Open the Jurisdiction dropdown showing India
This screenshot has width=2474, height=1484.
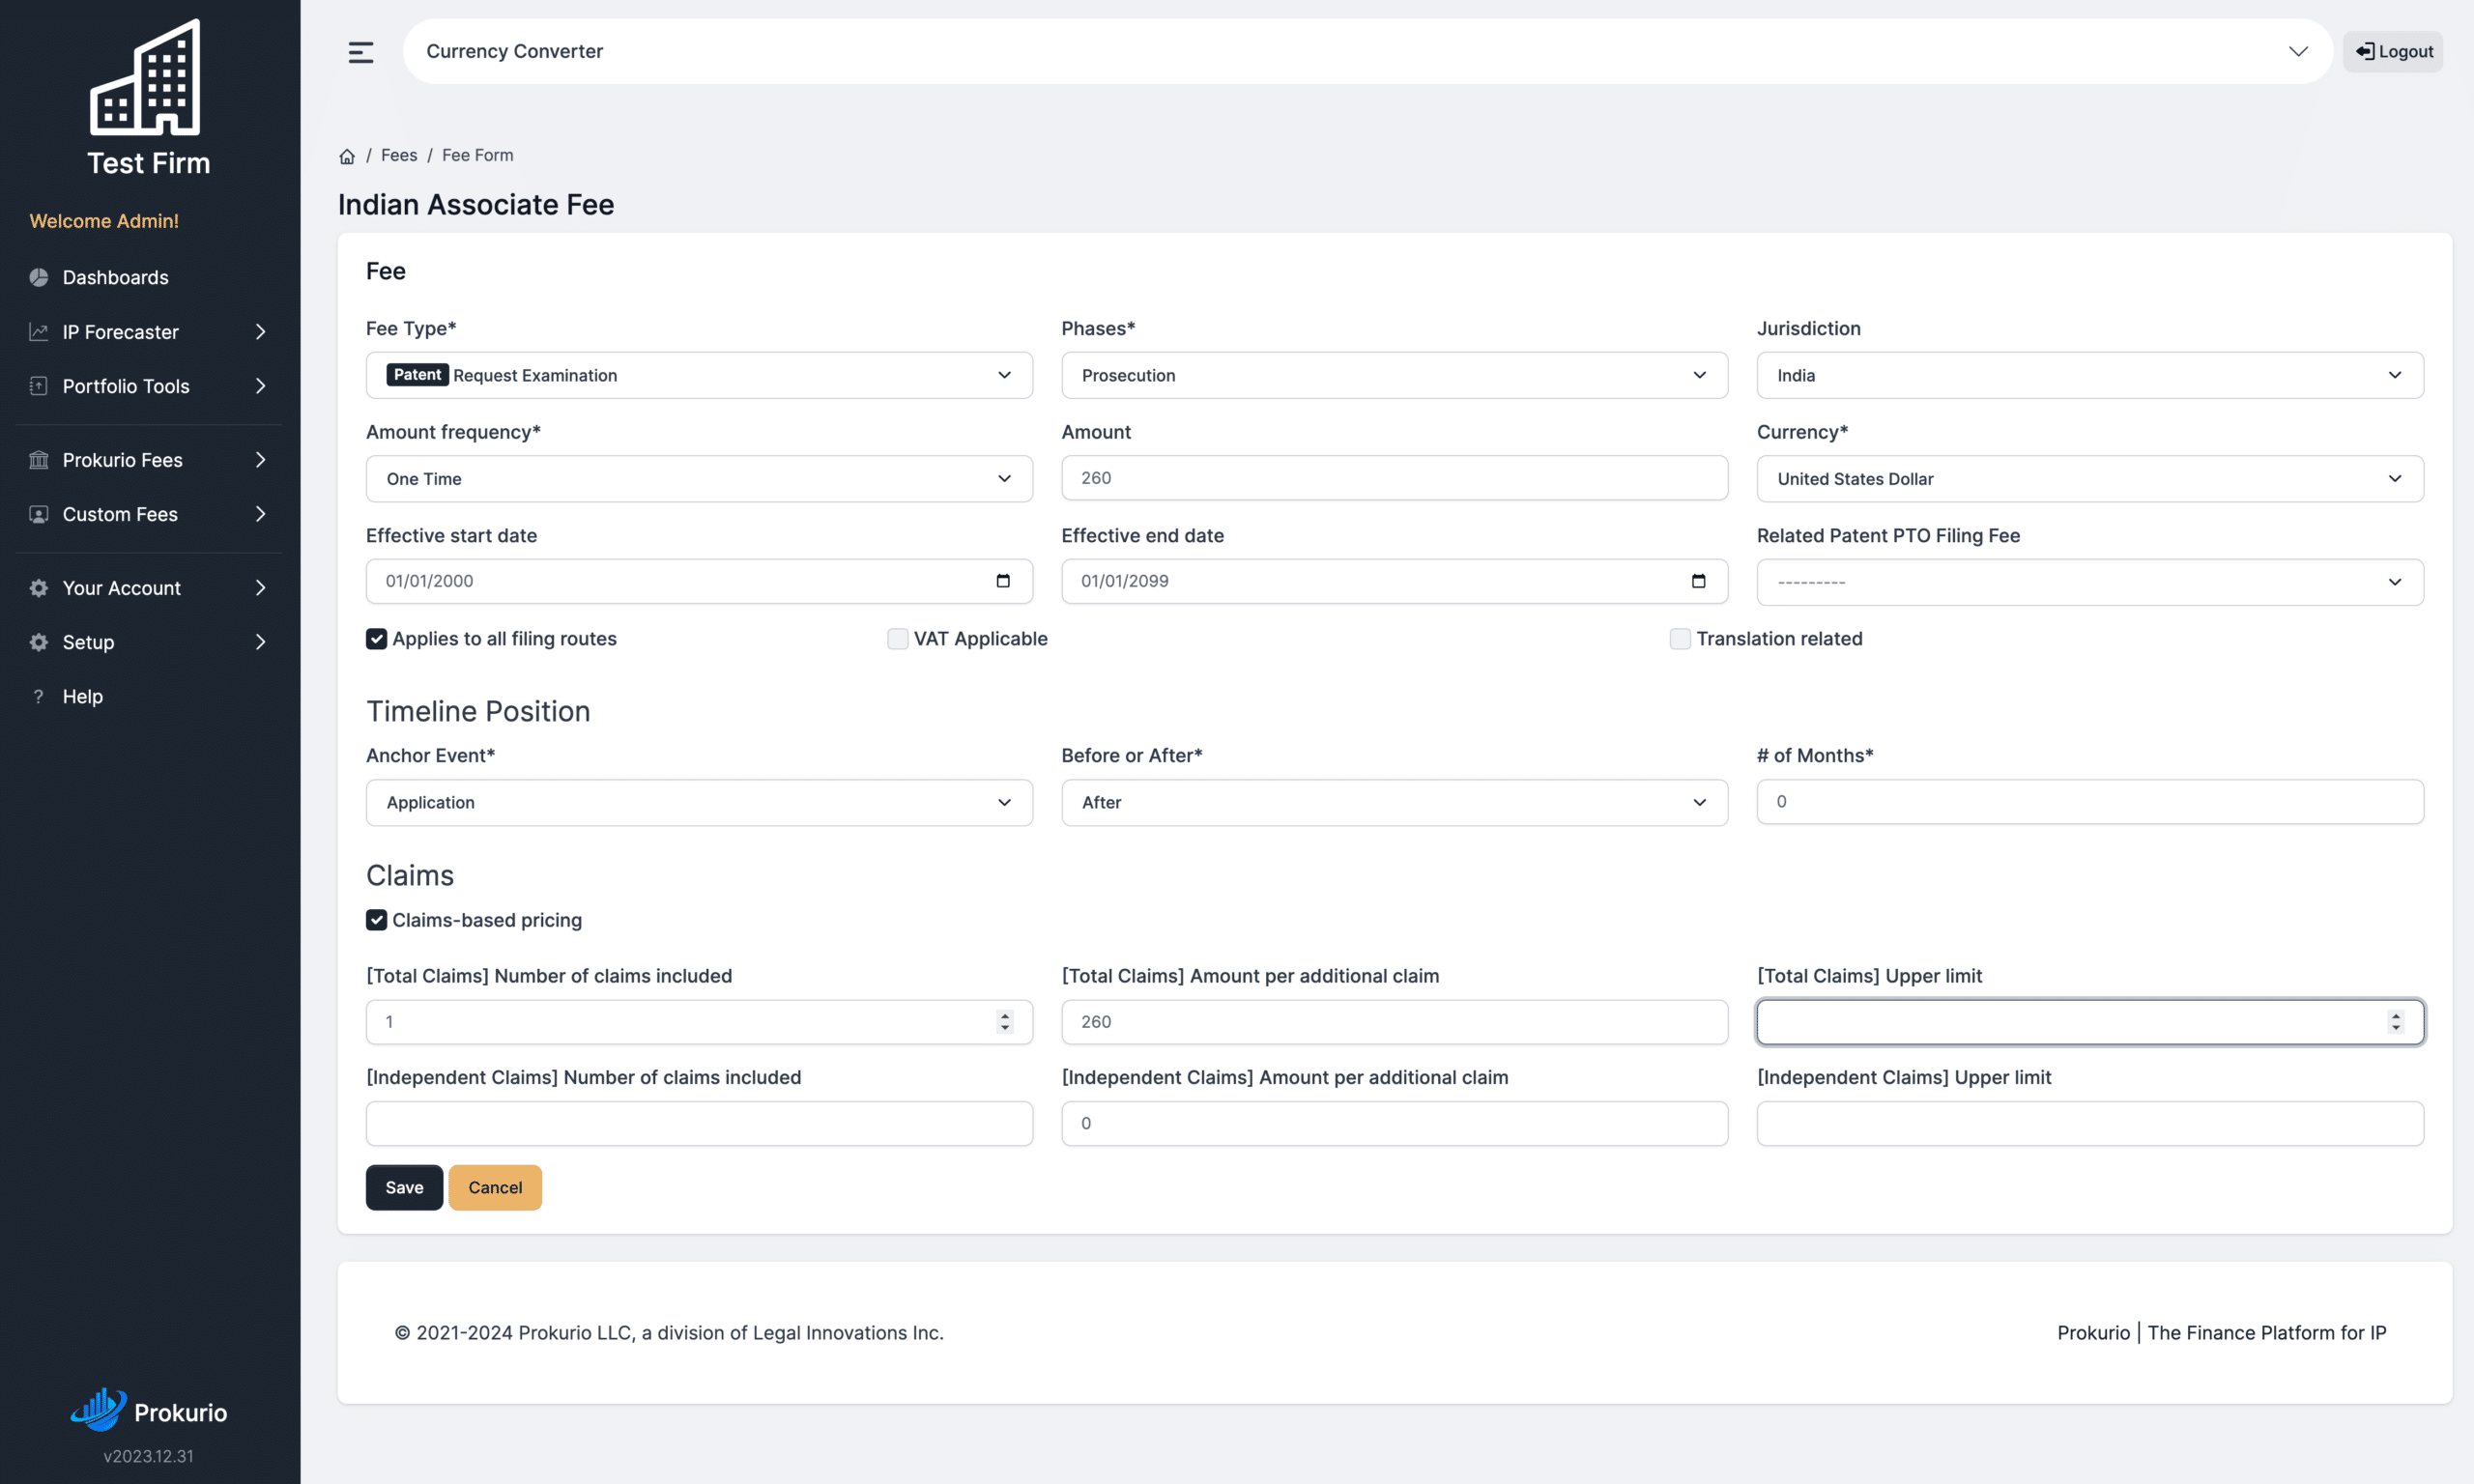(x=2089, y=374)
